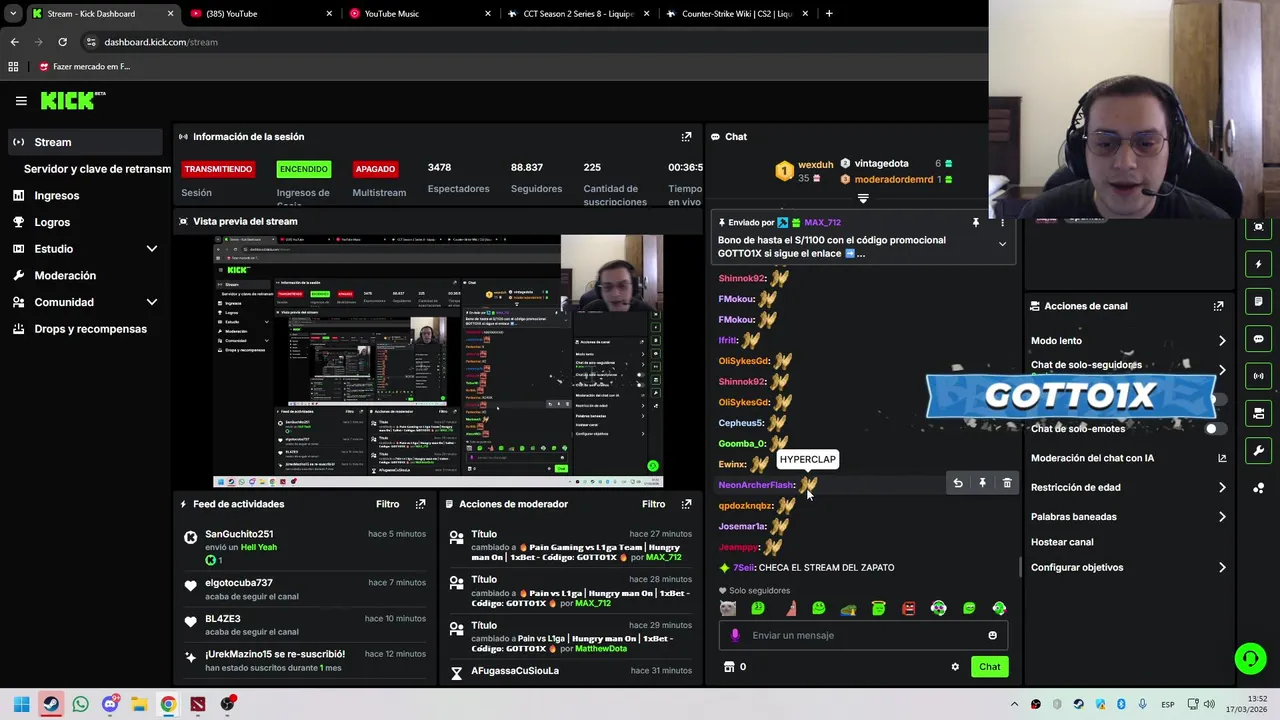Click the lightning bolt sidebar icon
The image size is (1280, 720).
[1258, 265]
